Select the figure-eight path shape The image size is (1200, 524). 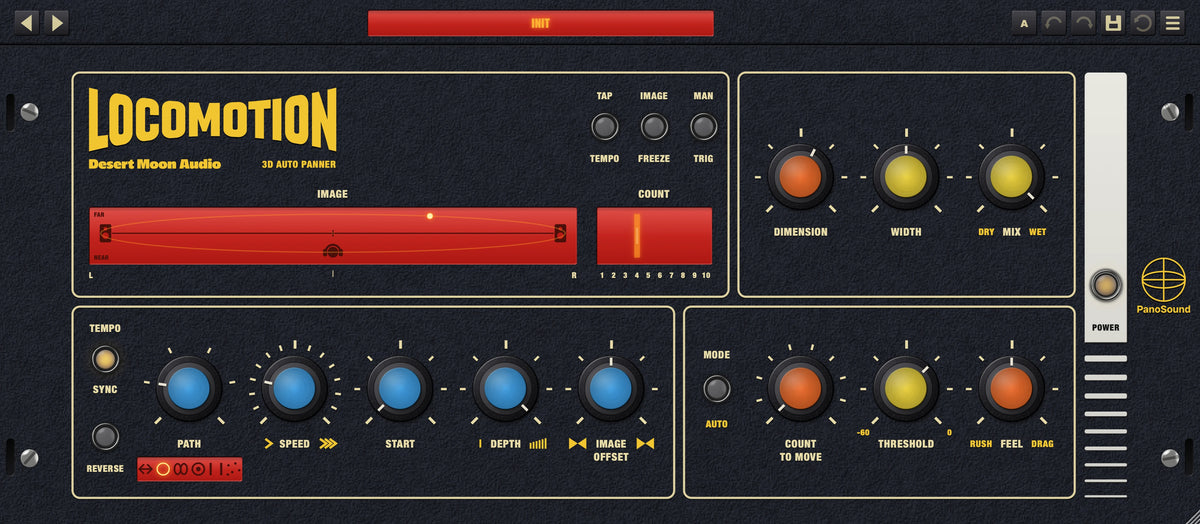[x=181, y=469]
